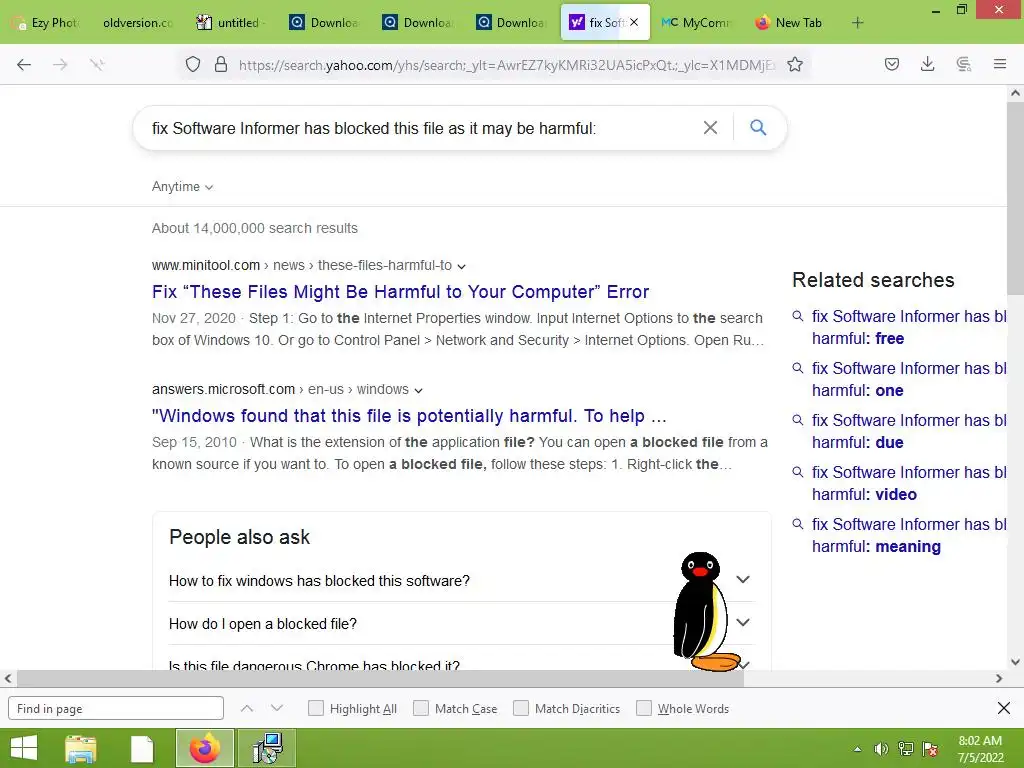Click in the Yahoo search input
Screen dimensions: 1024x768
click(x=418, y=128)
